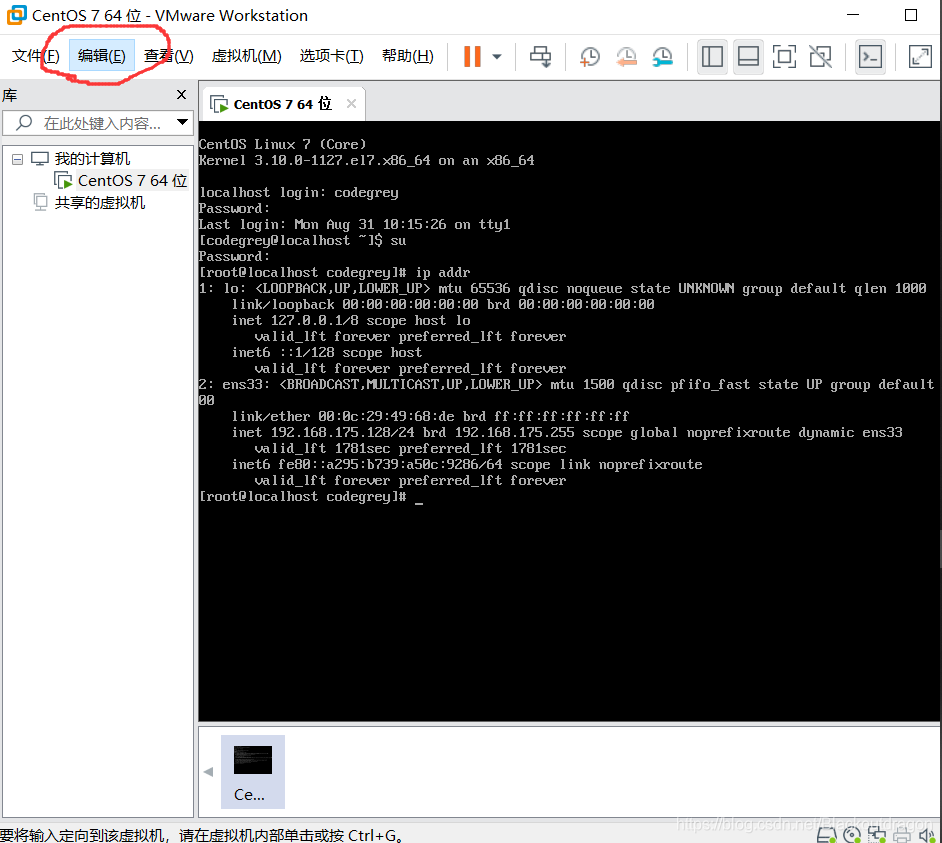This screenshot has height=843, width=942.
Task: Enter full screen mode icon
Action: pos(784,56)
